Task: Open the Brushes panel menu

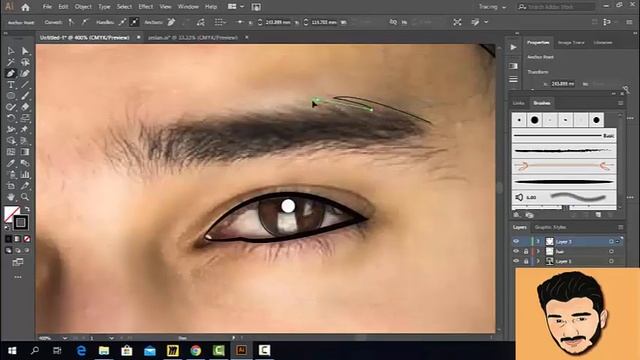Action: 620,103
